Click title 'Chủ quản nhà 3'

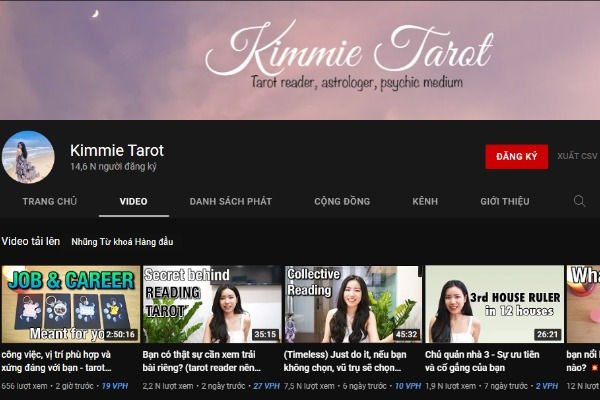pos(482,361)
